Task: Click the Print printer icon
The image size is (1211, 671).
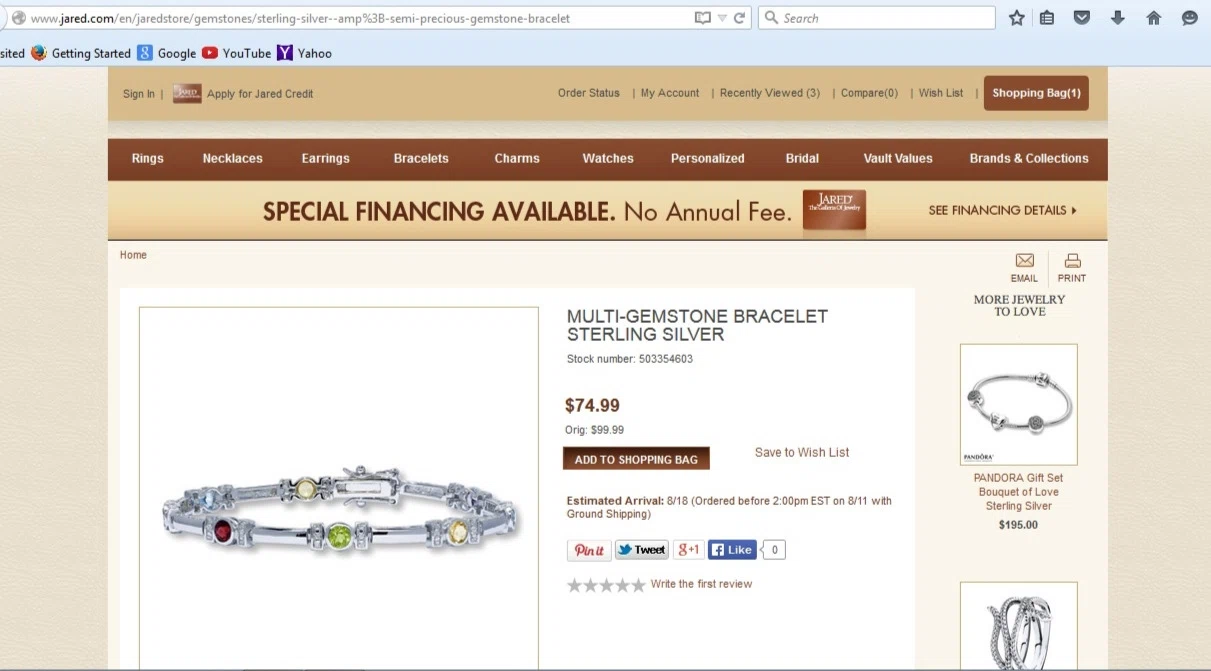Action: (1072, 261)
